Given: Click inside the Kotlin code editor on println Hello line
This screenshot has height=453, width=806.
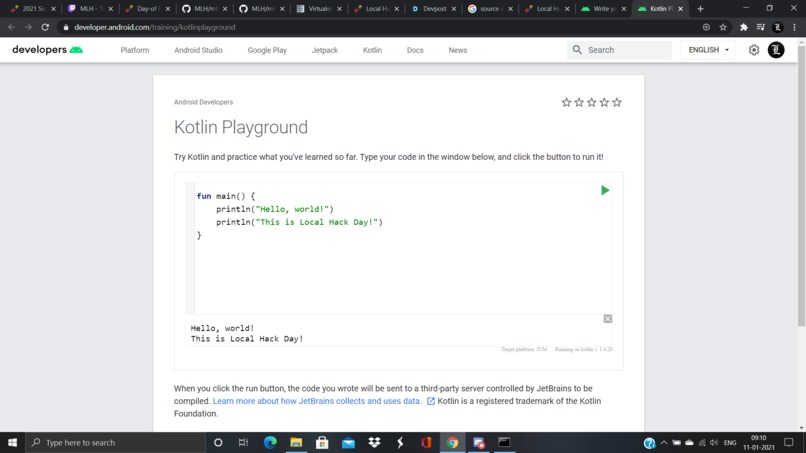Looking at the screenshot, I should click(274, 209).
